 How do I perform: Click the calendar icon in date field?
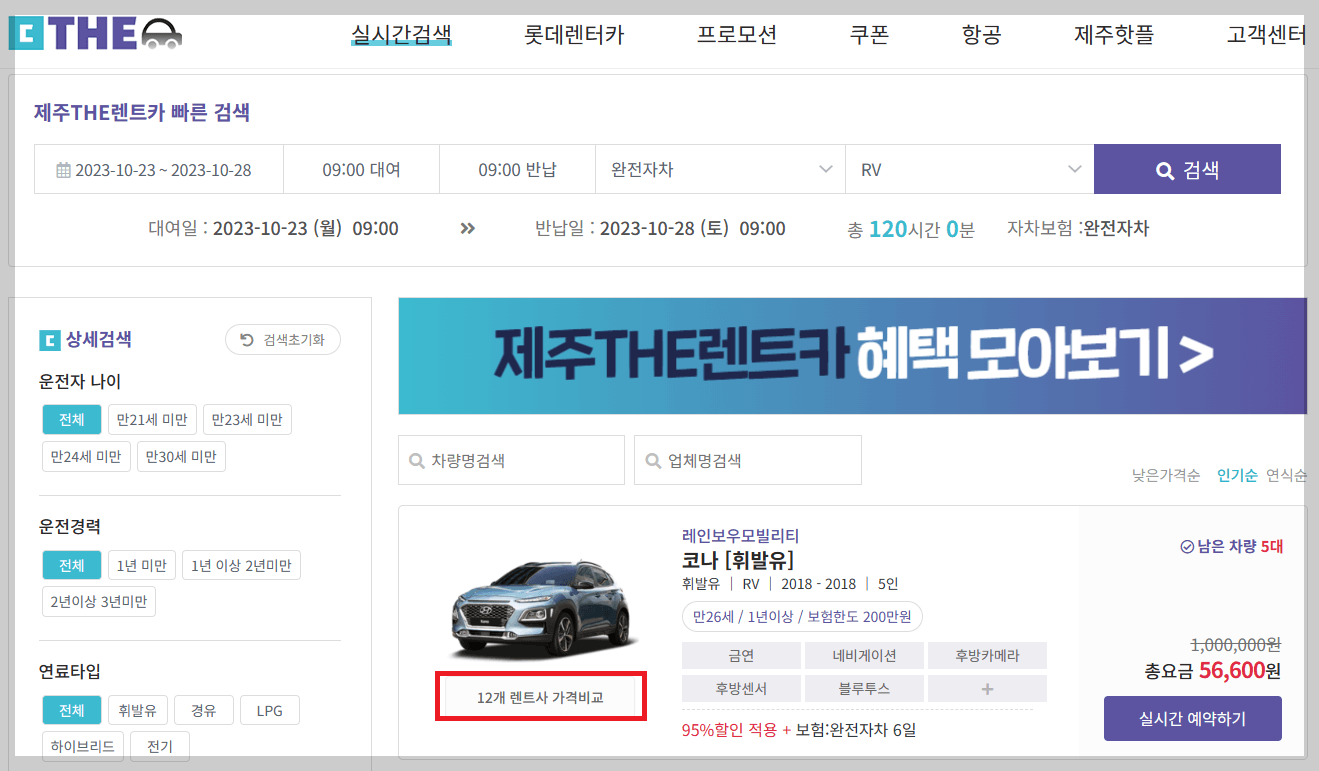coord(63,170)
